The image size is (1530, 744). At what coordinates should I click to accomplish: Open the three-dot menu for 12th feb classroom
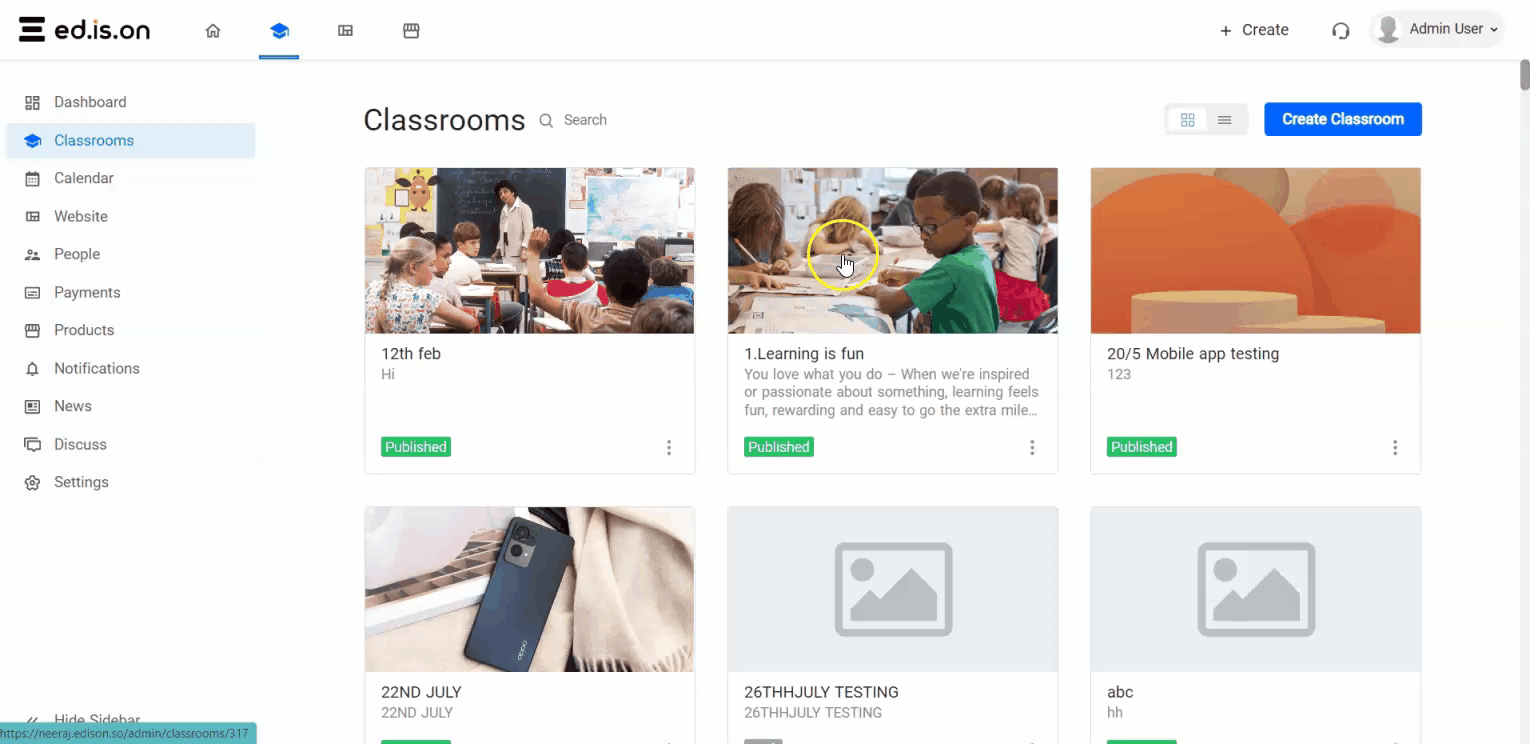point(669,448)
